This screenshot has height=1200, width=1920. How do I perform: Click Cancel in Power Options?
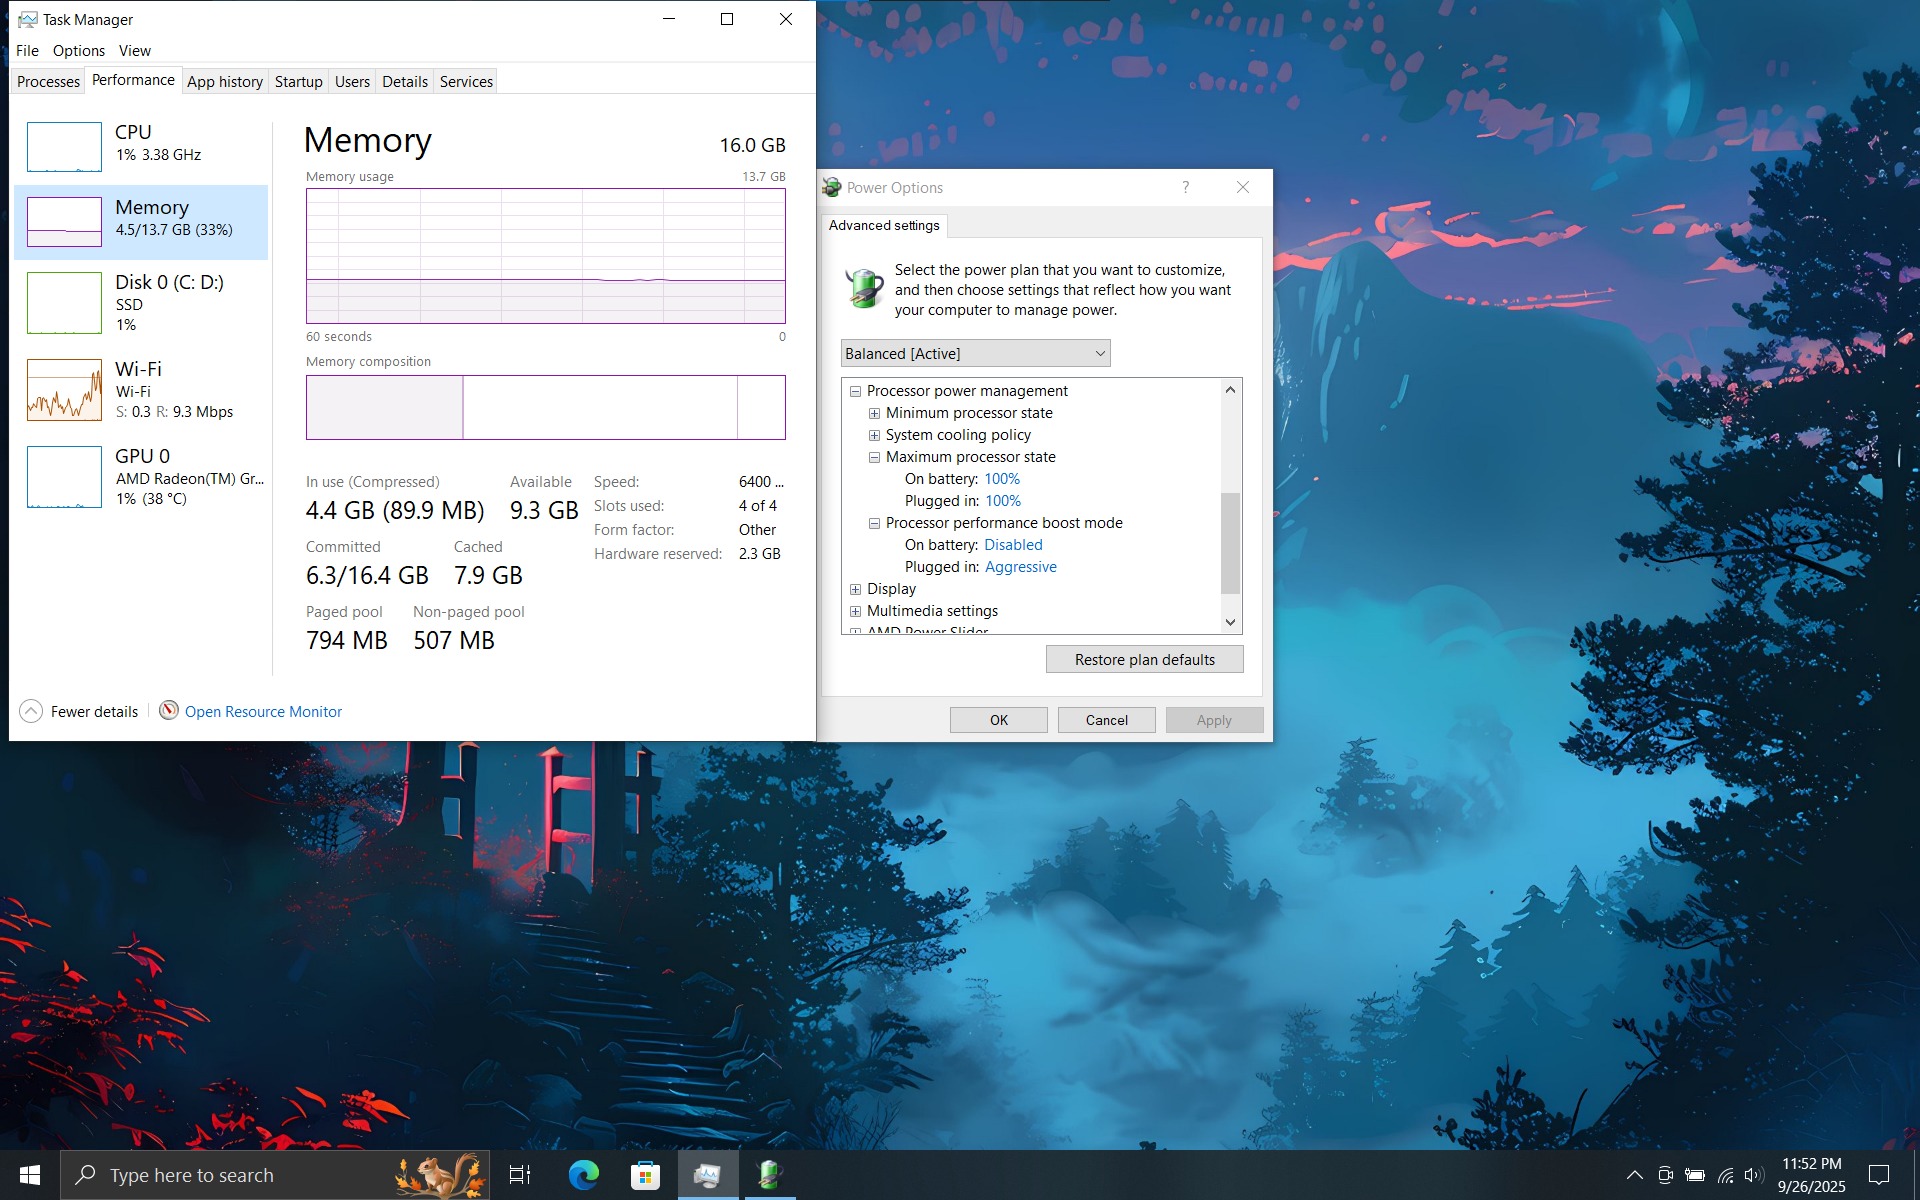(x=1106, y=720)
